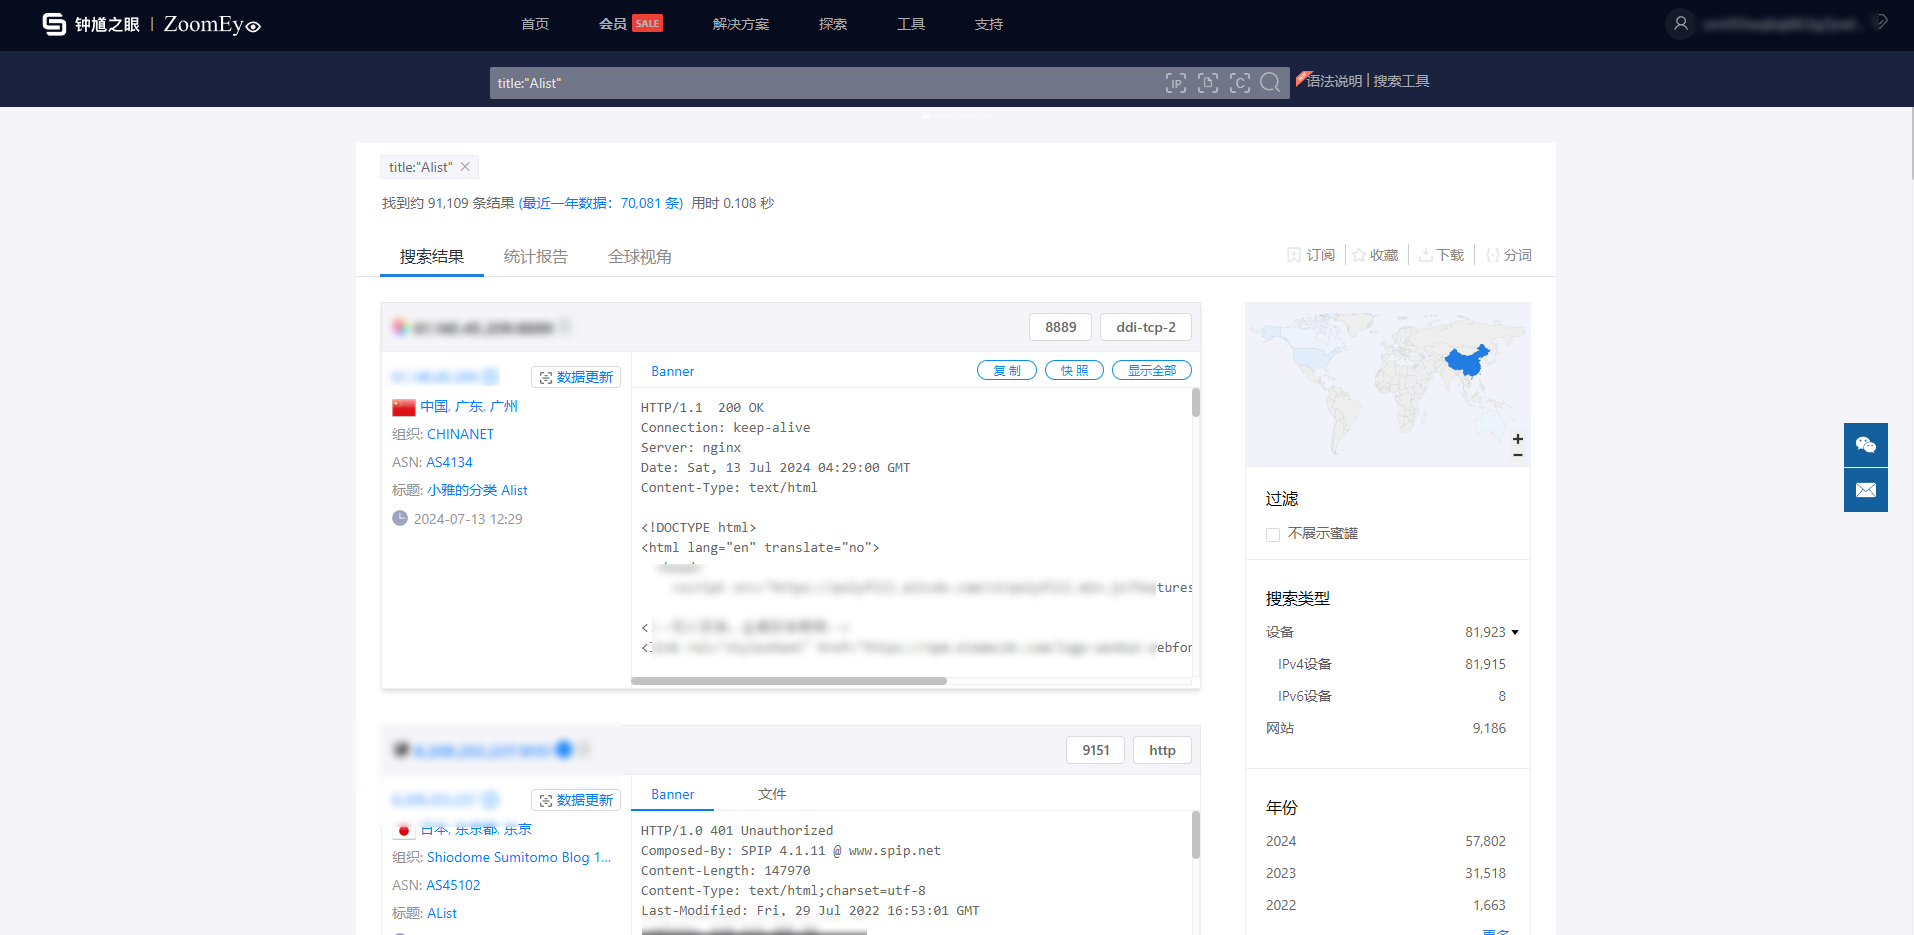
Task: Open the AList title link
Action: point(442,913)
